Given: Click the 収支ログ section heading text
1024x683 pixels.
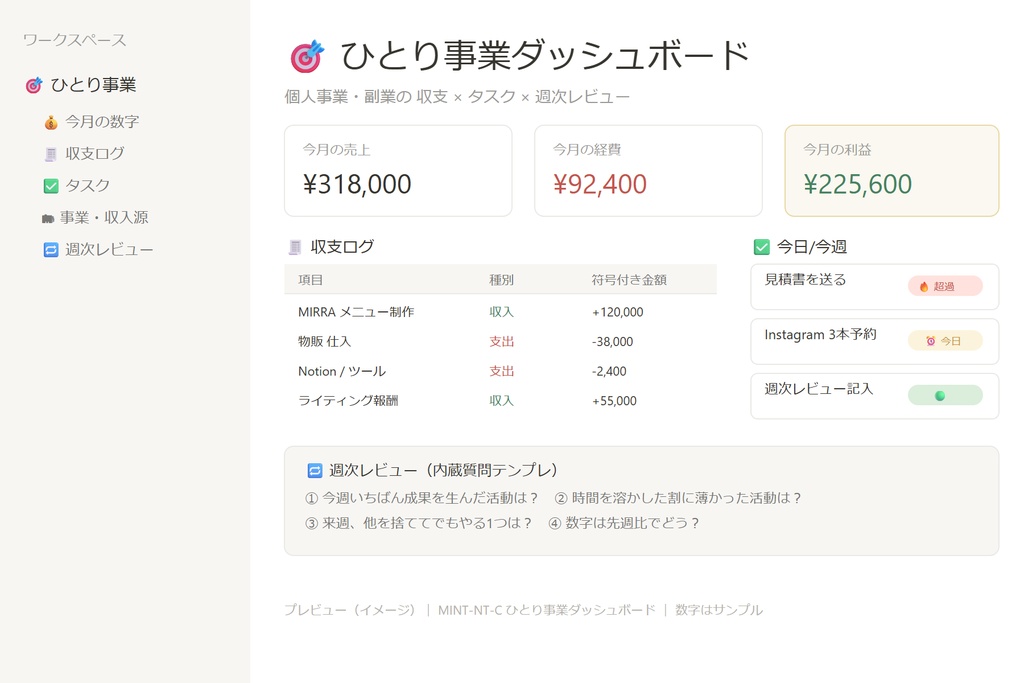Looking at the screenshot, I should point(342,247).
